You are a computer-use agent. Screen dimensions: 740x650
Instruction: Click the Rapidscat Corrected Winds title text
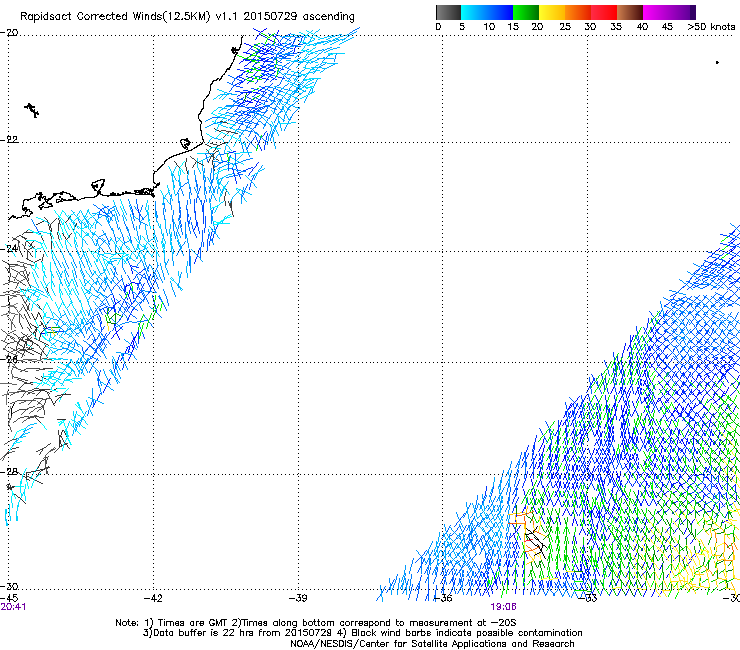point(187,17)
